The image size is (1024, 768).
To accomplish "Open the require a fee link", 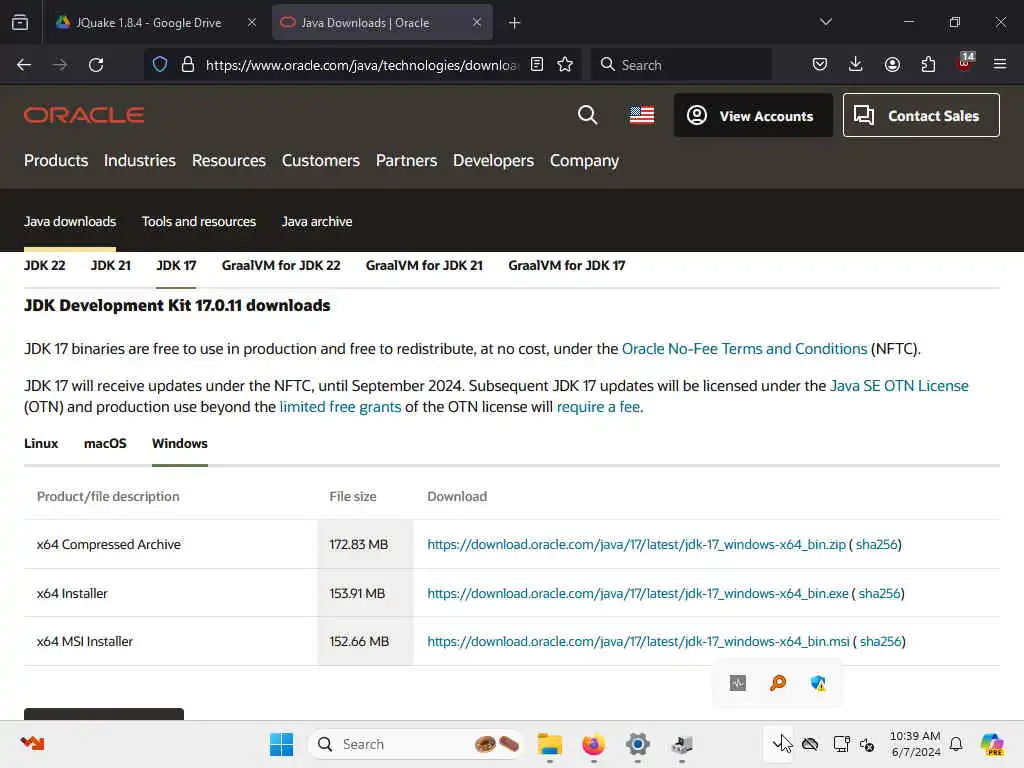I will (x=598, y=407).
